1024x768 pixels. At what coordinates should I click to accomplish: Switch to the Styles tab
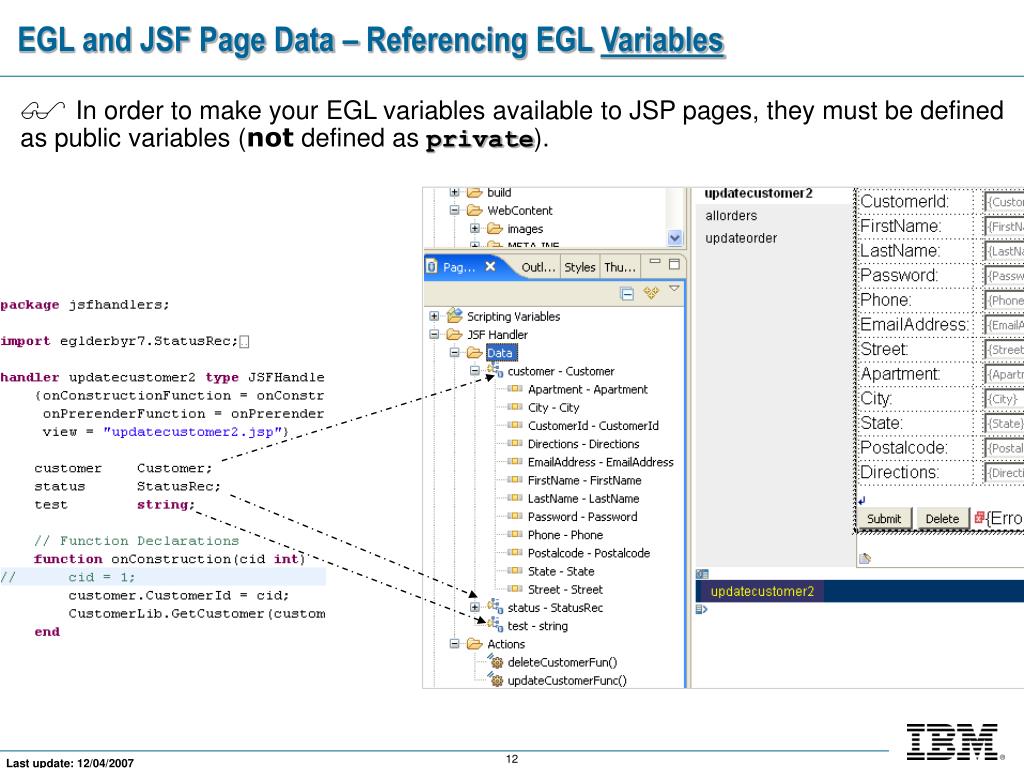pyautogui.click(x=579, y=267)
